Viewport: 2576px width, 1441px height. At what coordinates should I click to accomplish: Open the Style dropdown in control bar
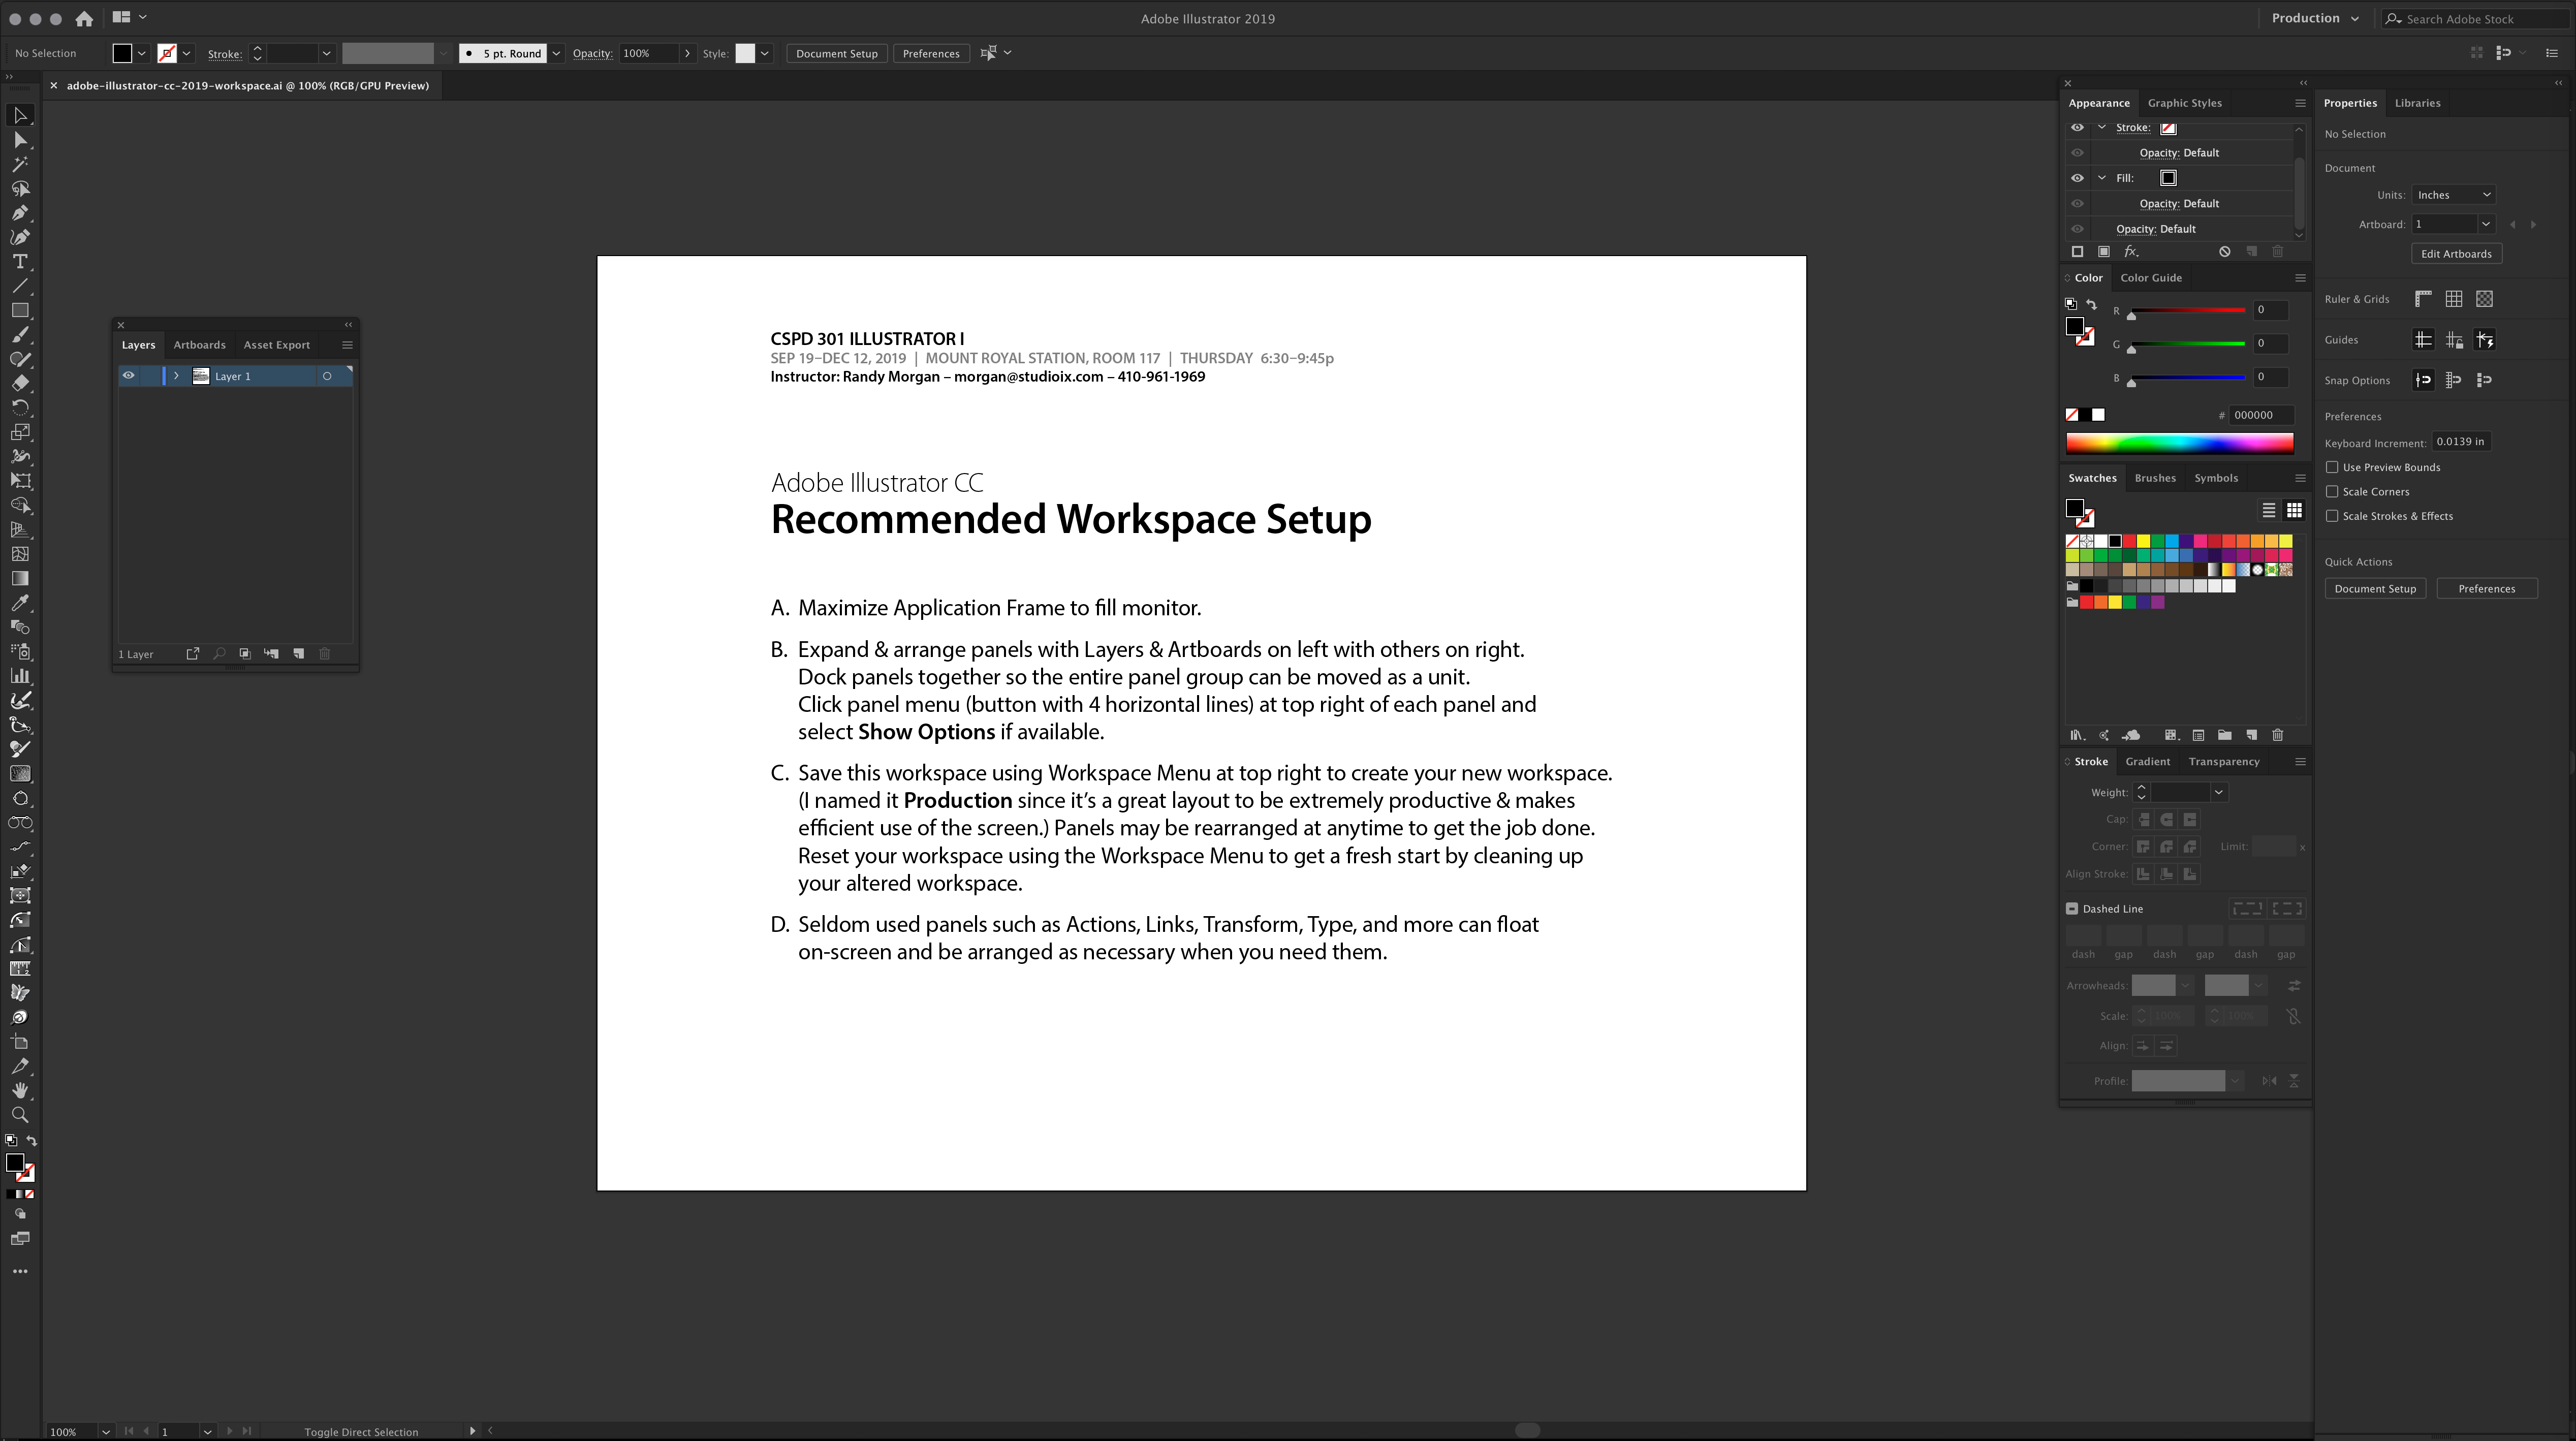(x=764, y=53)
